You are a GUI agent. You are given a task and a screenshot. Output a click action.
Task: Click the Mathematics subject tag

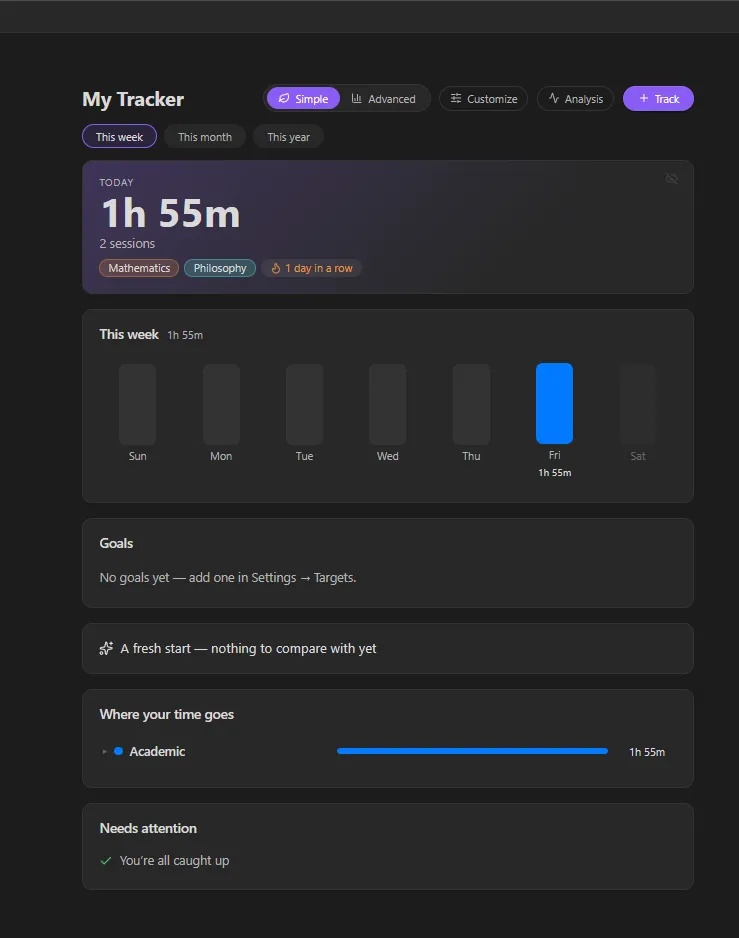click(x=139, y=268)
